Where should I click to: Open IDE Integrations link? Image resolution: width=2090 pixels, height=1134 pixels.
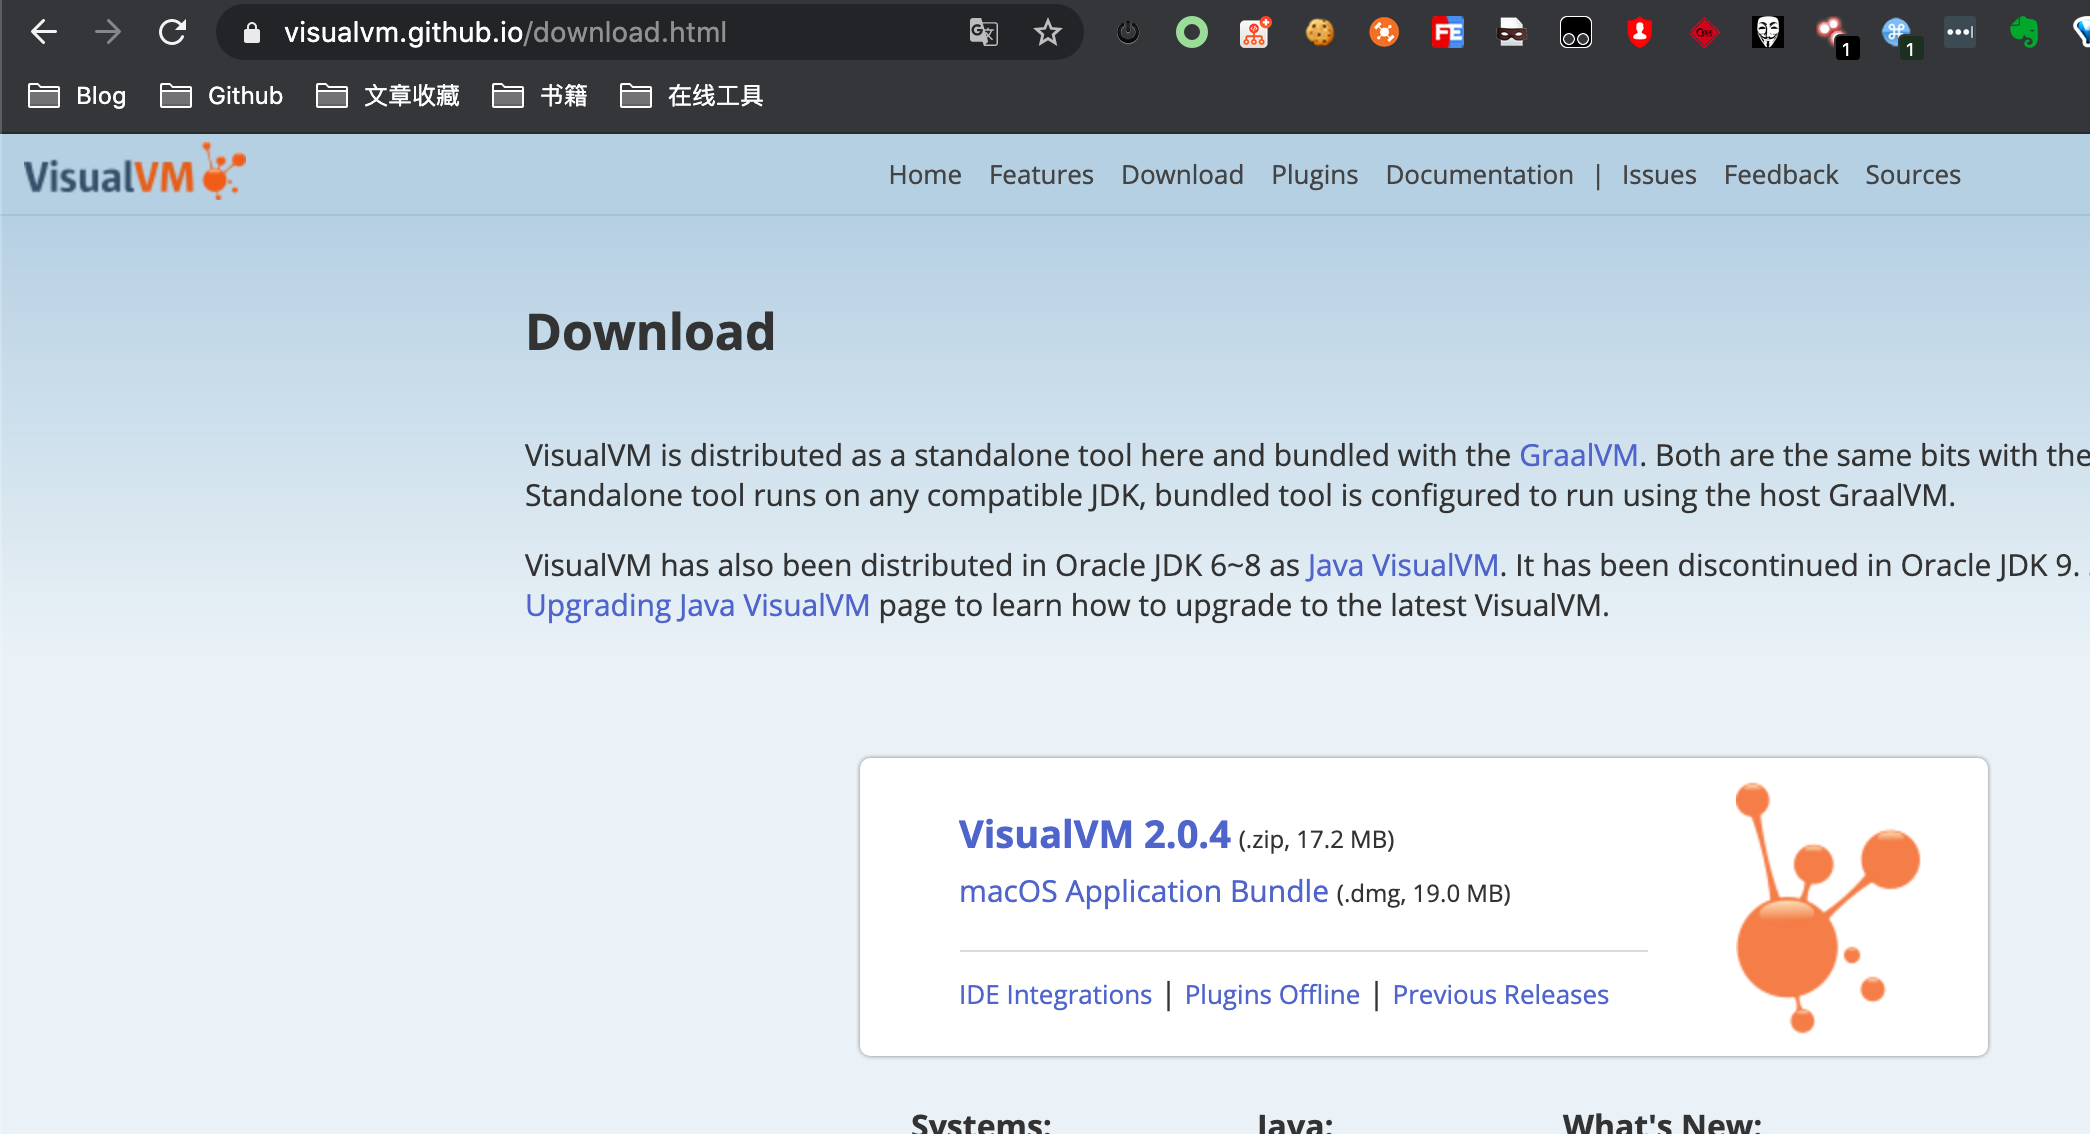[x=1055, y=994]
